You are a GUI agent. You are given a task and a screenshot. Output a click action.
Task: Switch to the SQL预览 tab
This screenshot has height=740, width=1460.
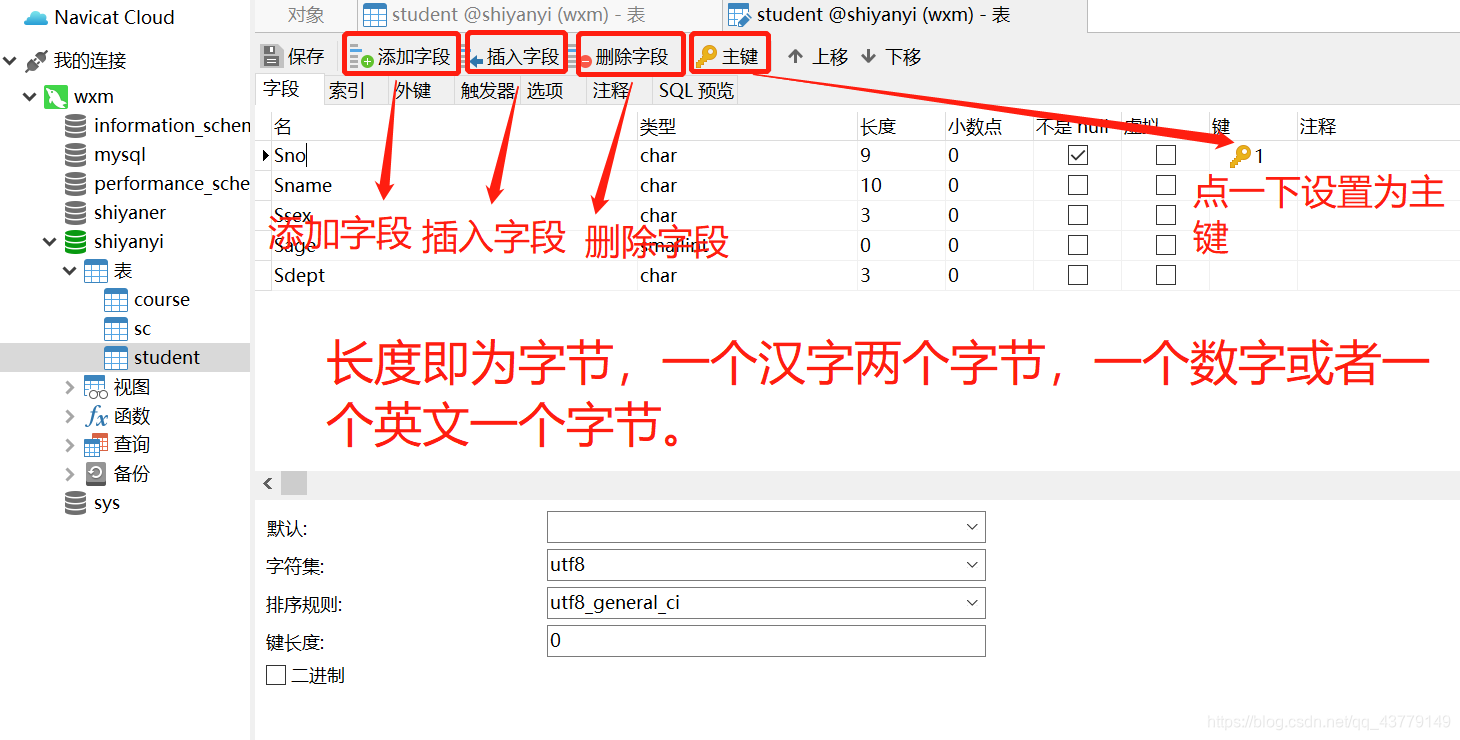click(697, 90)
